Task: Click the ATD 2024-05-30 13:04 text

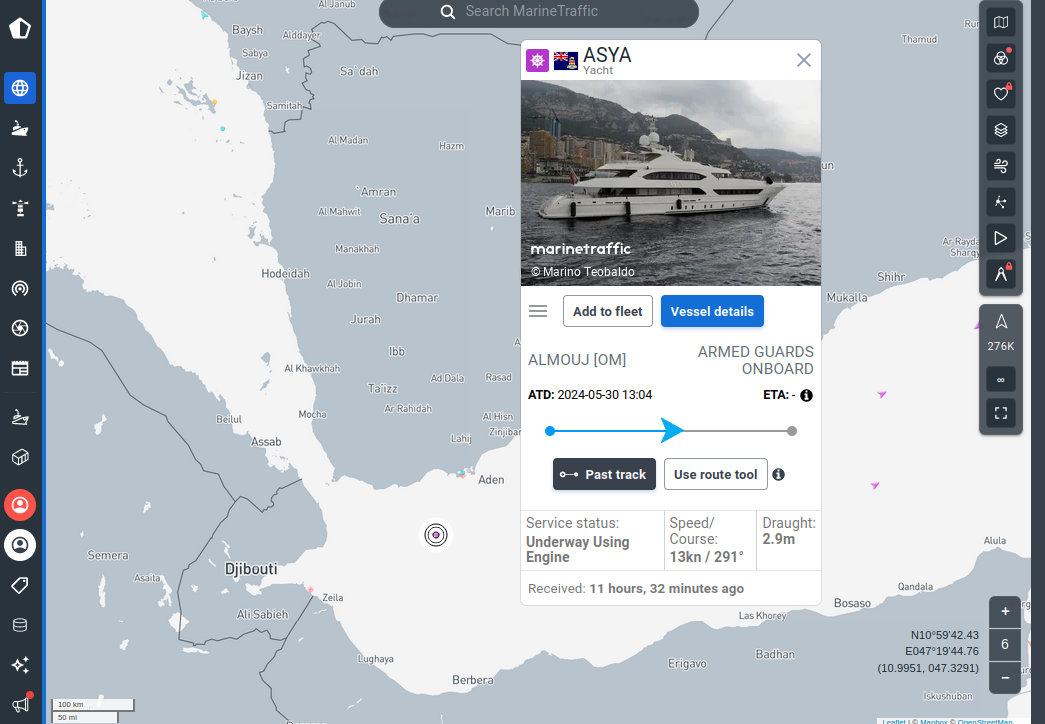Action: click(x=590, y=395)
